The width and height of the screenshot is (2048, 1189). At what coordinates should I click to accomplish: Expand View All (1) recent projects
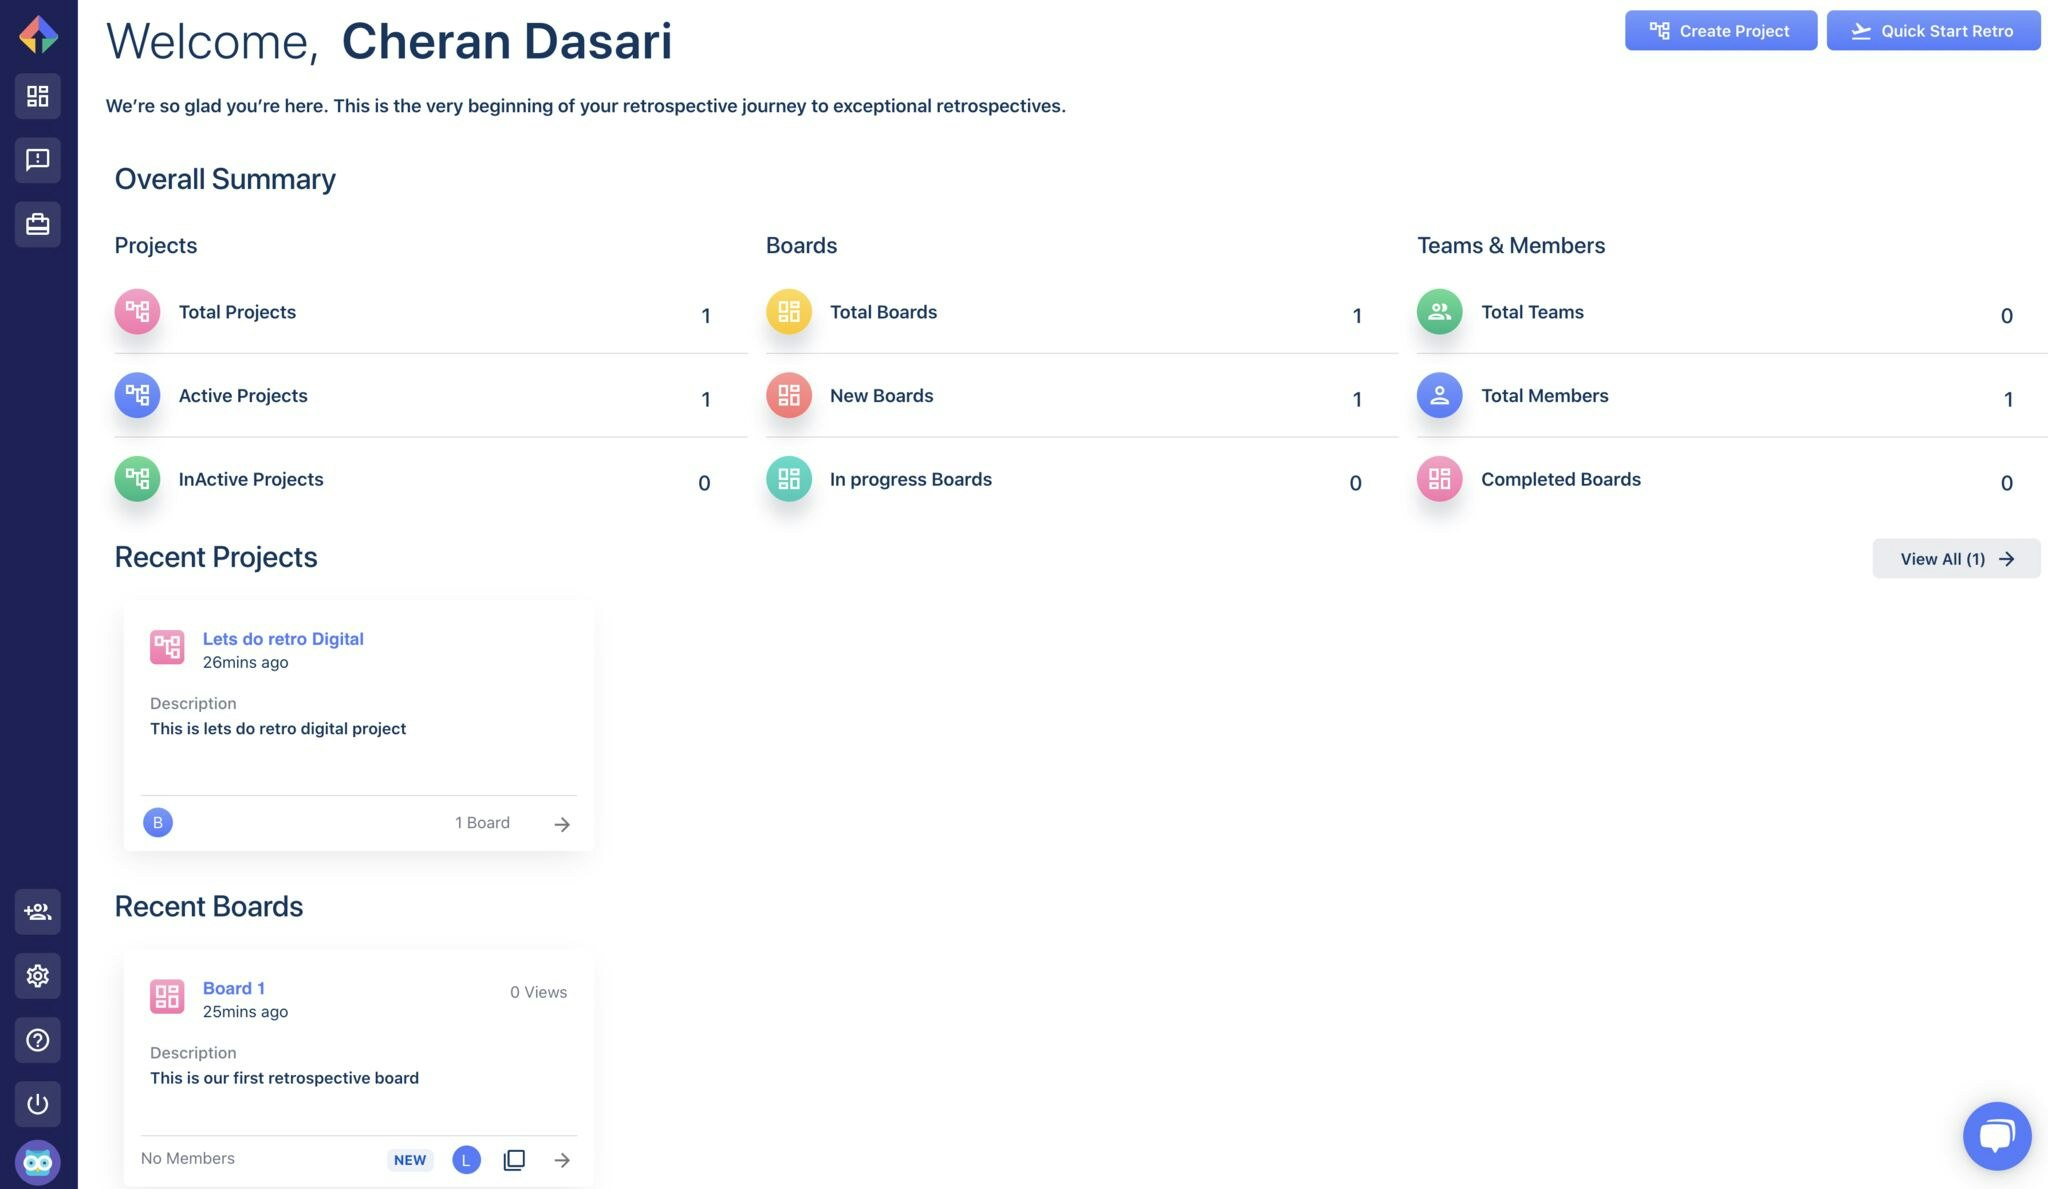point(1956,559)
